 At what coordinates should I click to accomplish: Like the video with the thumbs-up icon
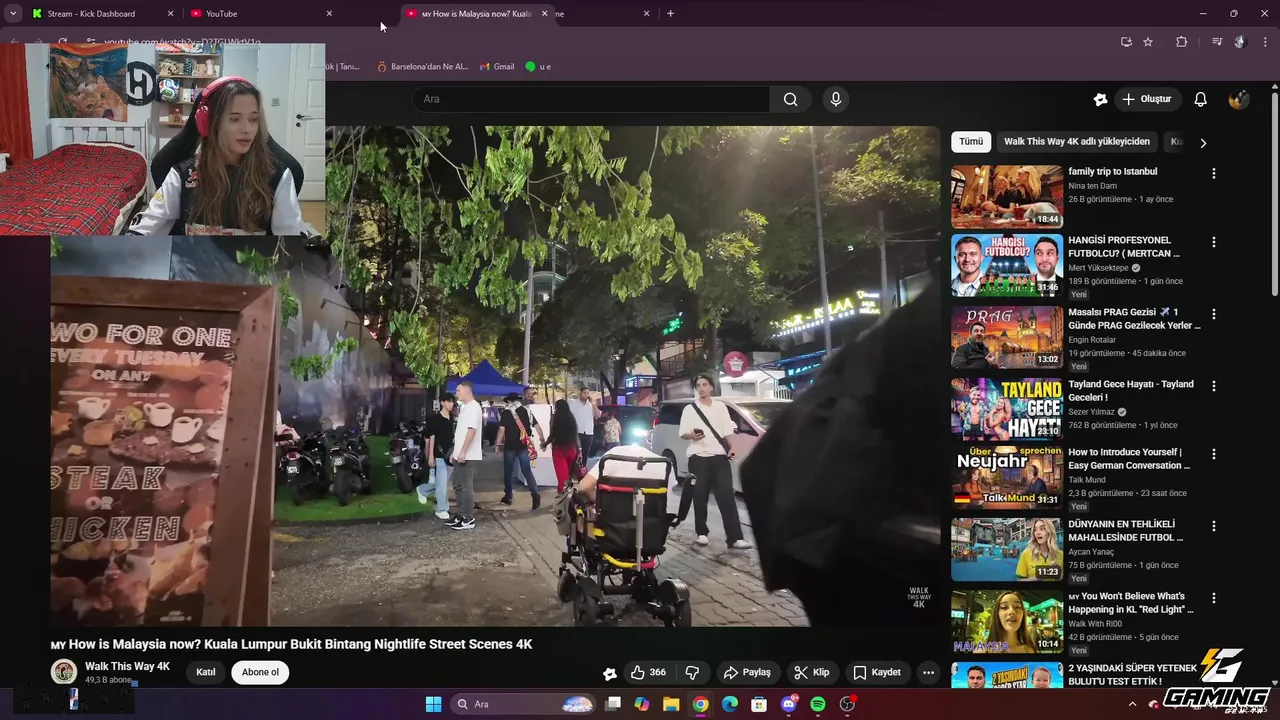[648, 672]
